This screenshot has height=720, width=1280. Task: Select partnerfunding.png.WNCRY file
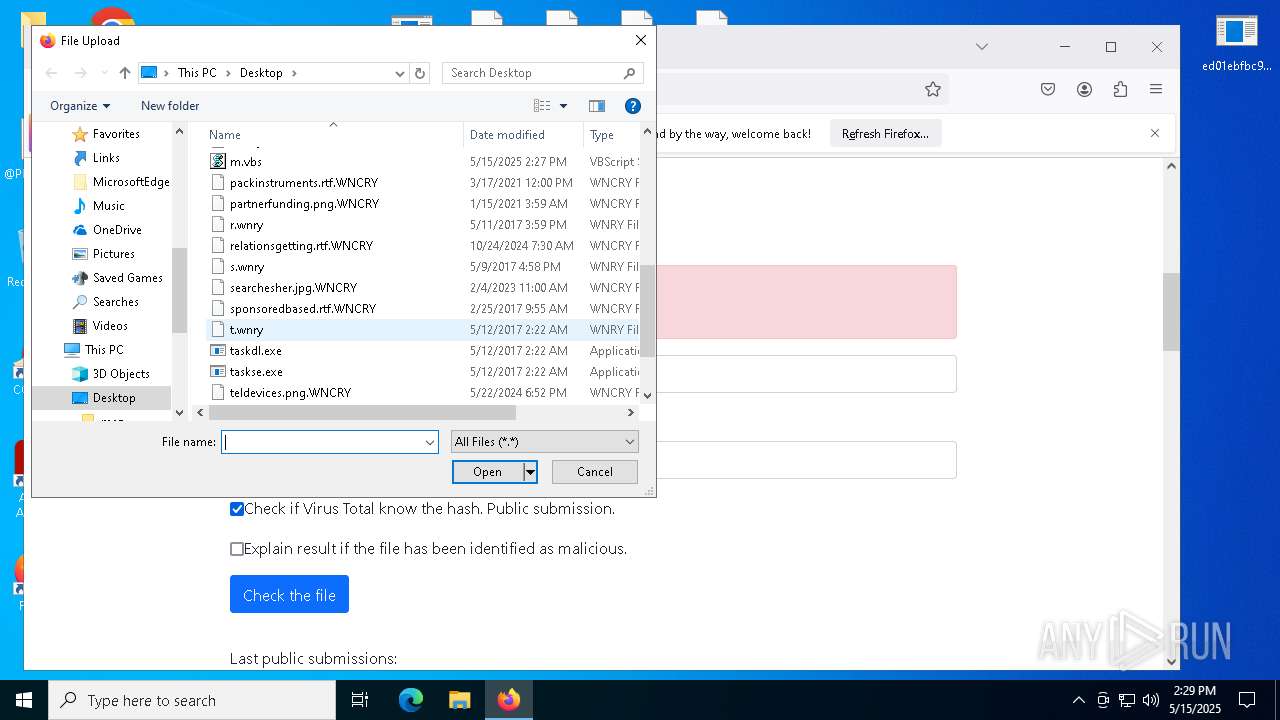click(304, 204)
